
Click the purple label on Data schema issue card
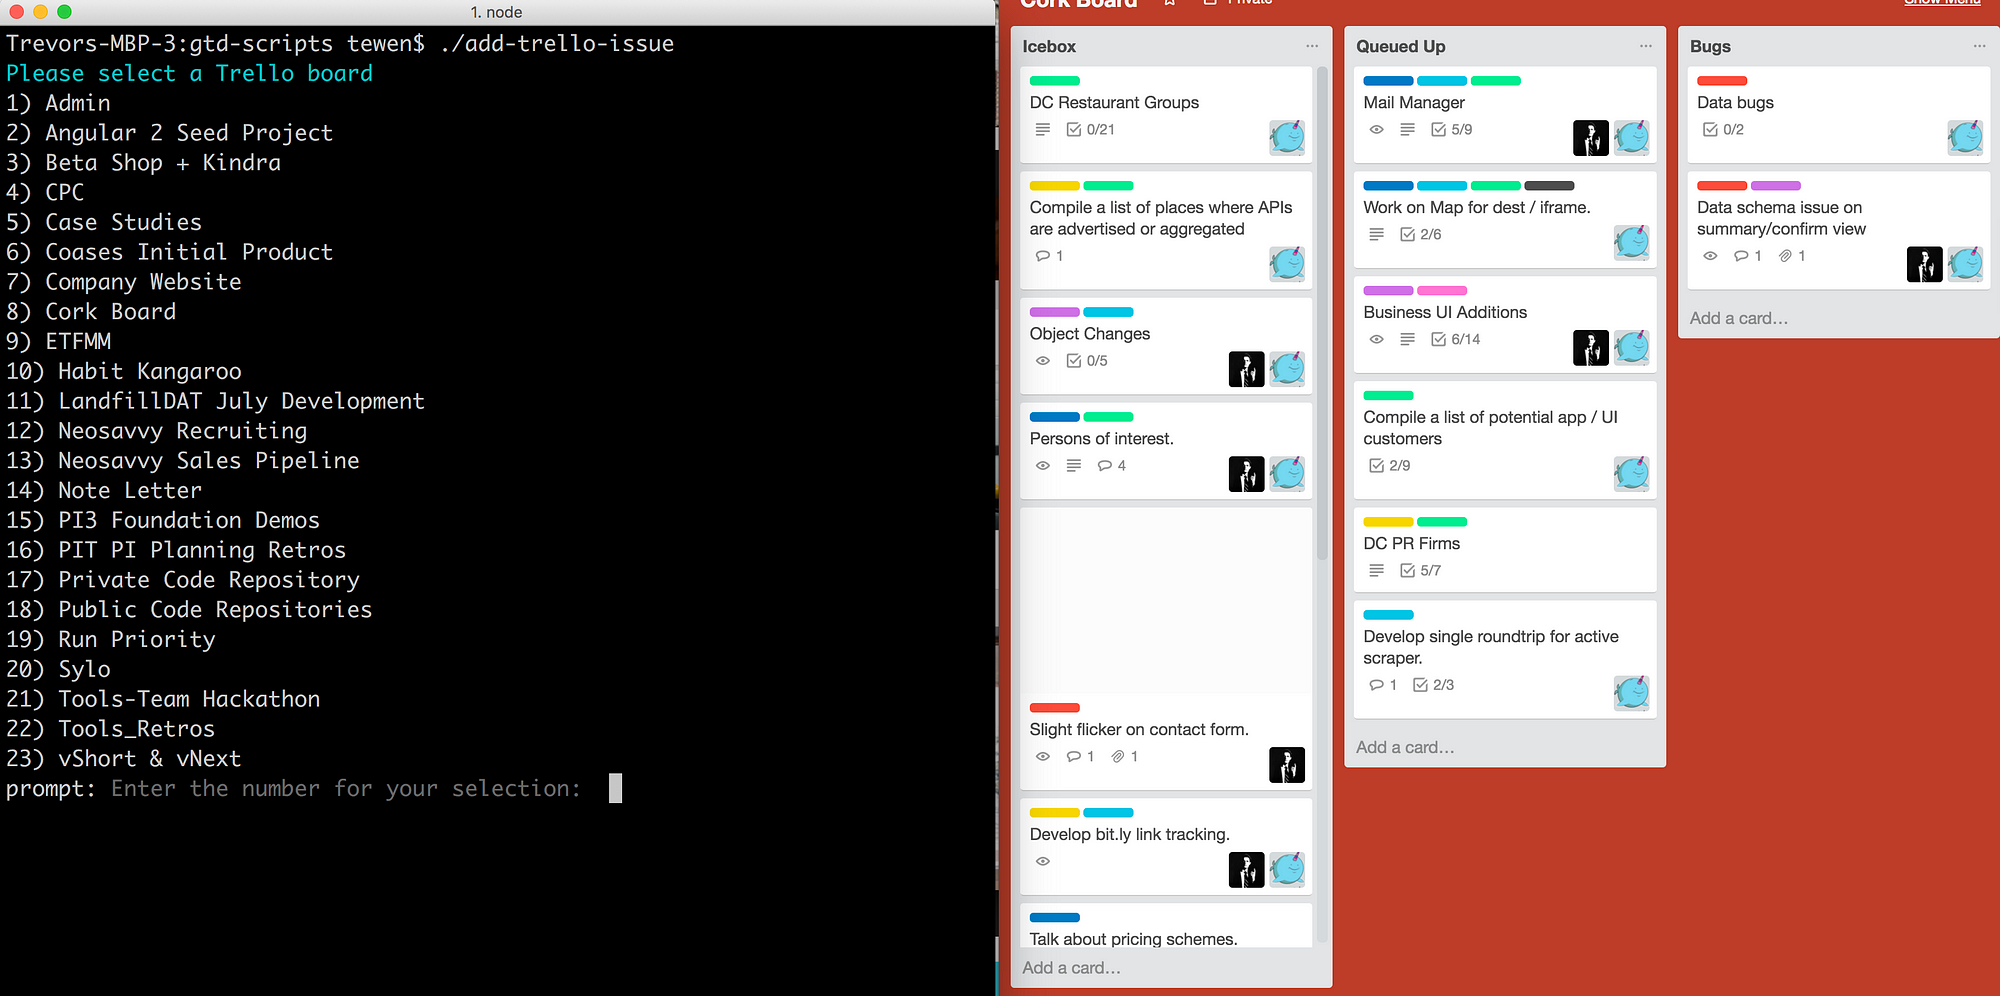point(1776,186)
